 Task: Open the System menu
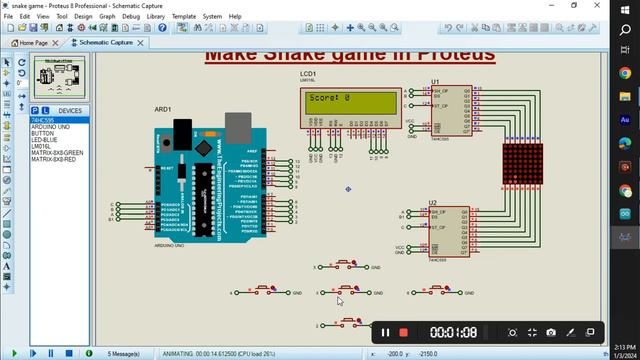pyautogui.click(x=212, y=16)
